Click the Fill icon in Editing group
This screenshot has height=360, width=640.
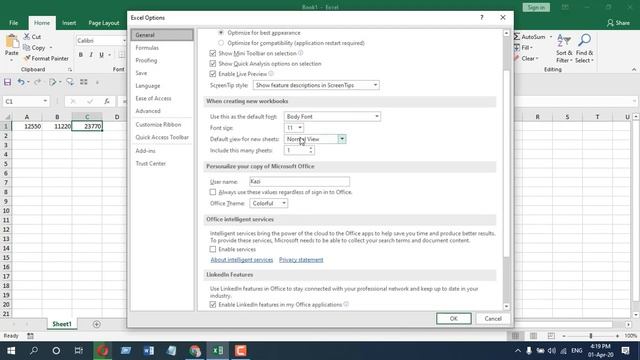pos(517,47)
